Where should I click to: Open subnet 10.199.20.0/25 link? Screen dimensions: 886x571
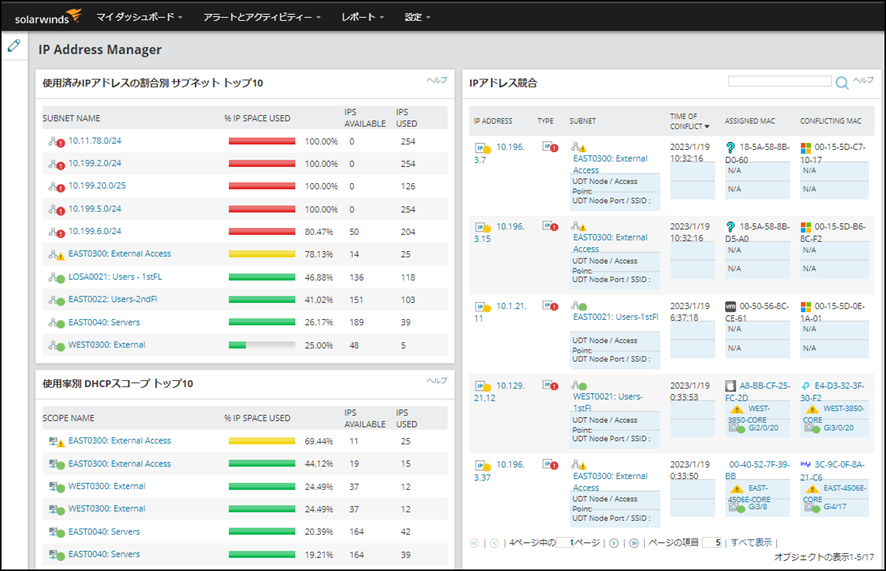click(97, 186)
